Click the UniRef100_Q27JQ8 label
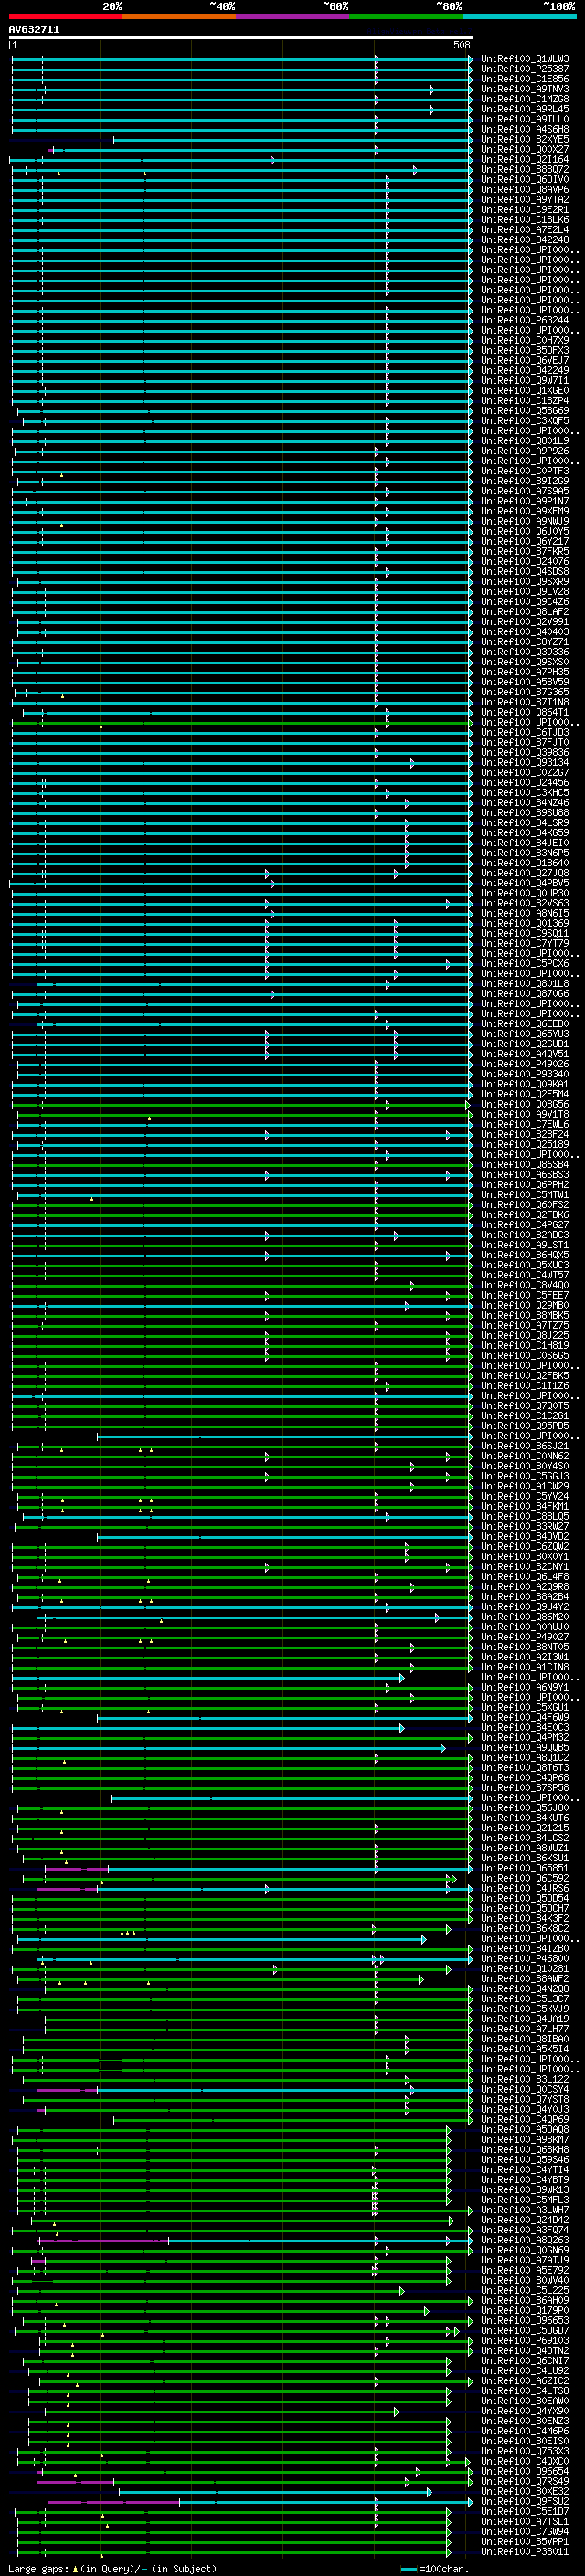Viewport: 585px width, 2576px height. click(525, 873)
